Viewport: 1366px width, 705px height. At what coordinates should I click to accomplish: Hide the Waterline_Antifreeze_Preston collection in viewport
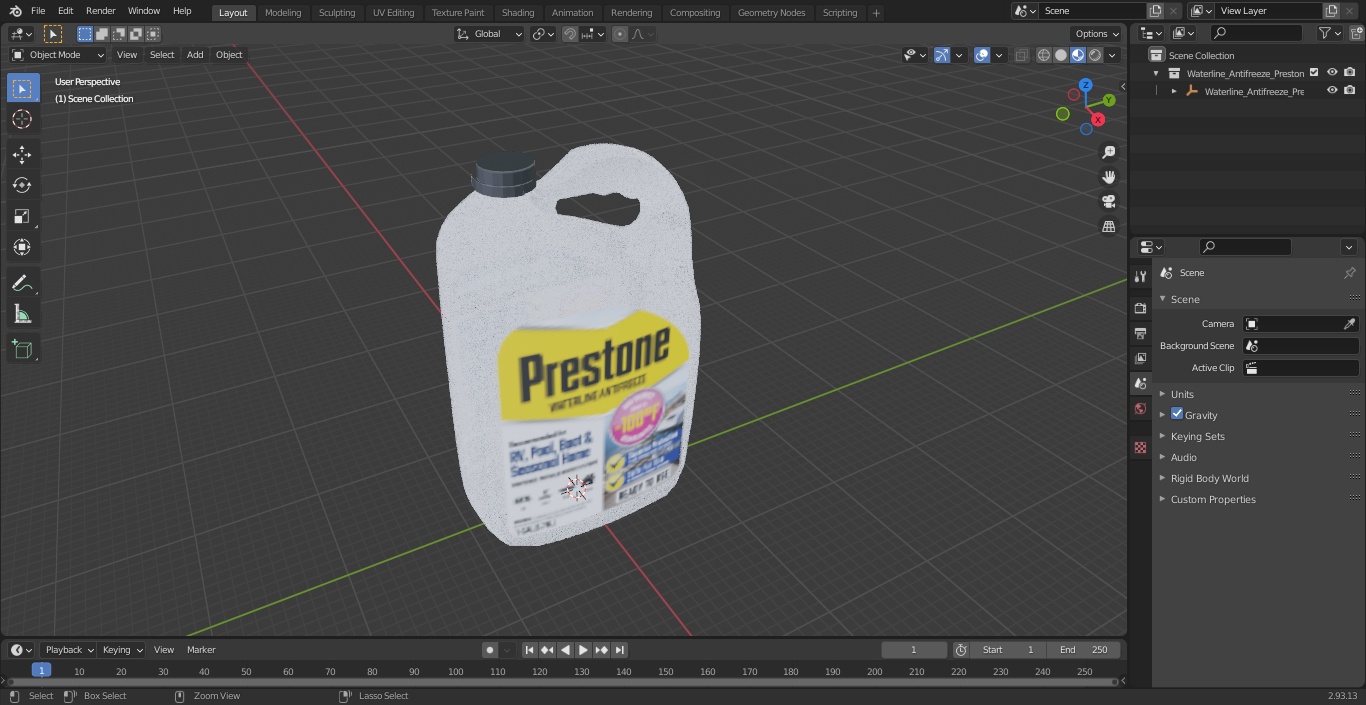pos(1332,73)
